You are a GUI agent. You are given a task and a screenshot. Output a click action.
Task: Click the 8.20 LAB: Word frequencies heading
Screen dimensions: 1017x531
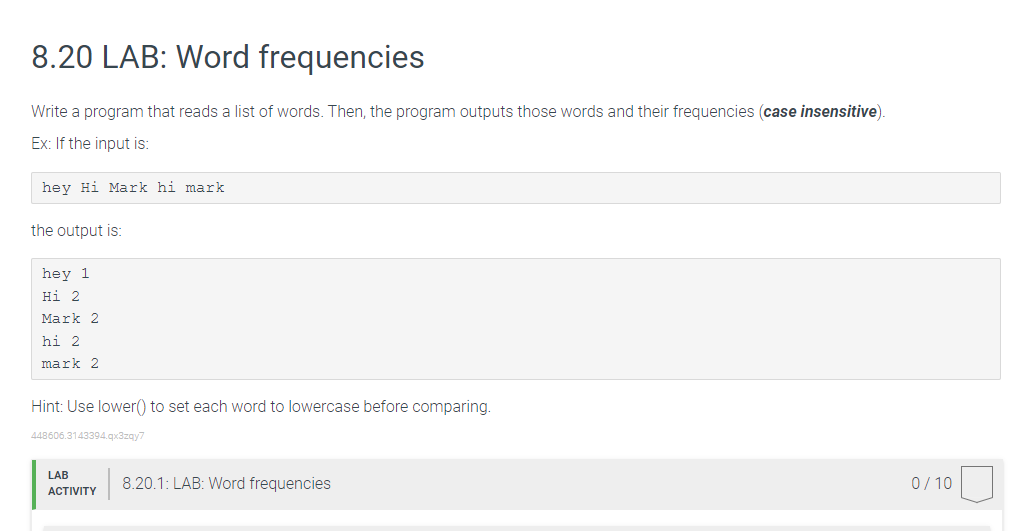coord(228,57)
